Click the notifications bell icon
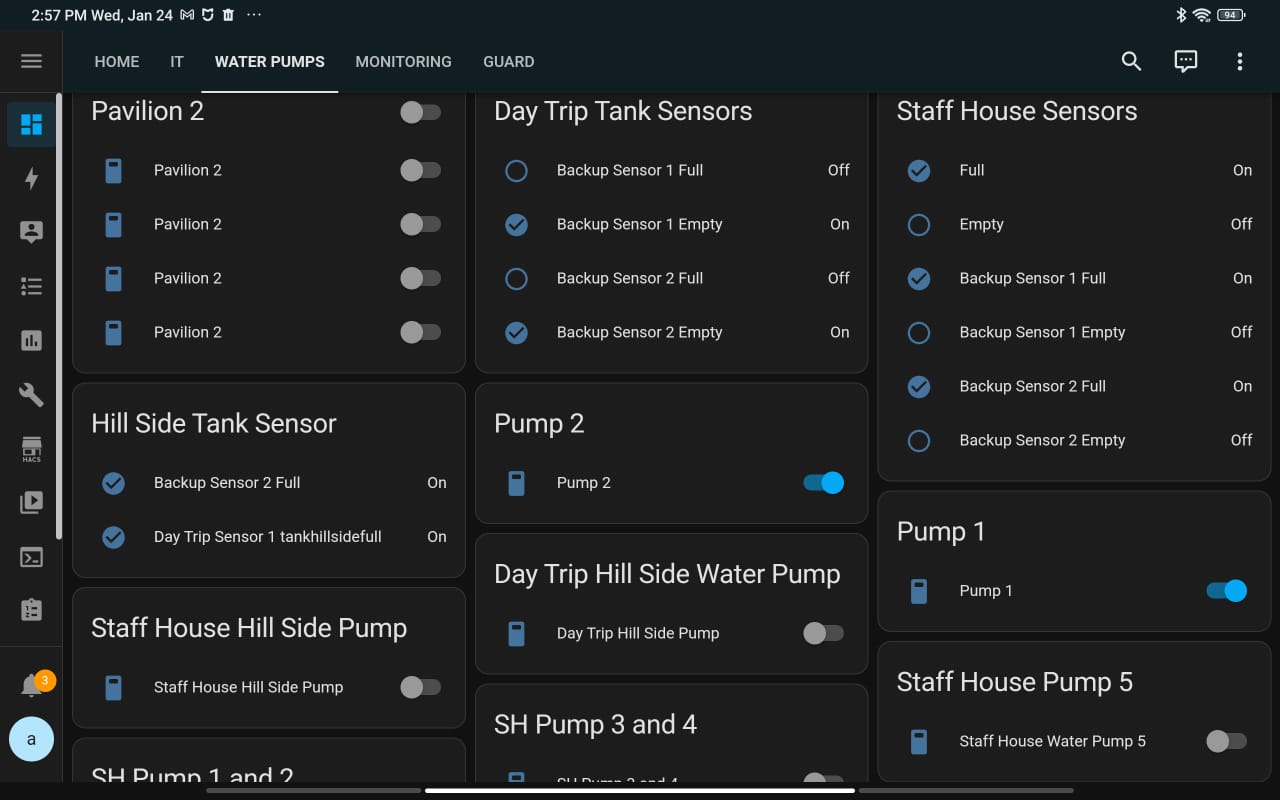Screen dimensions: 1280x800 (32, 686)
